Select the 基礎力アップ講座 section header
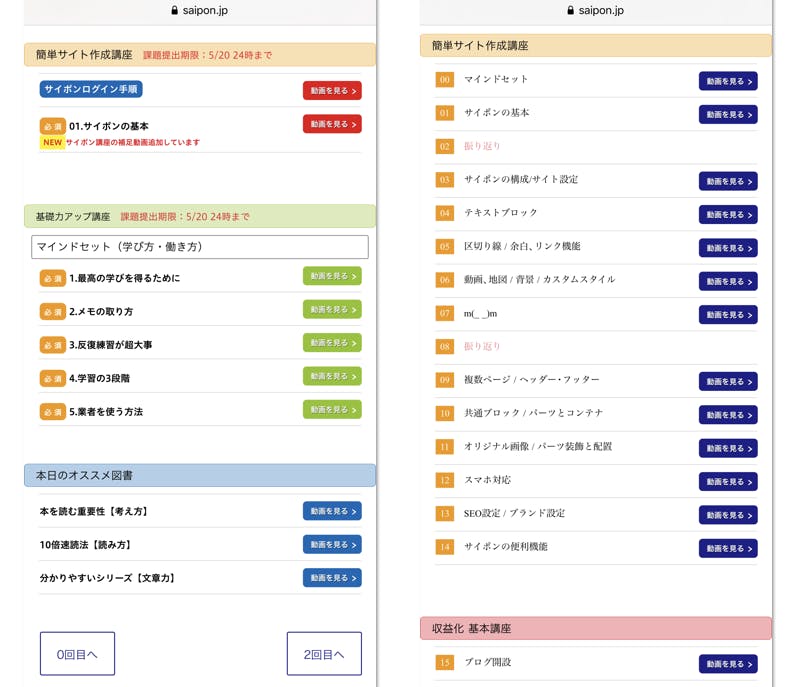 pyautogui.click(x=199, y=216)
